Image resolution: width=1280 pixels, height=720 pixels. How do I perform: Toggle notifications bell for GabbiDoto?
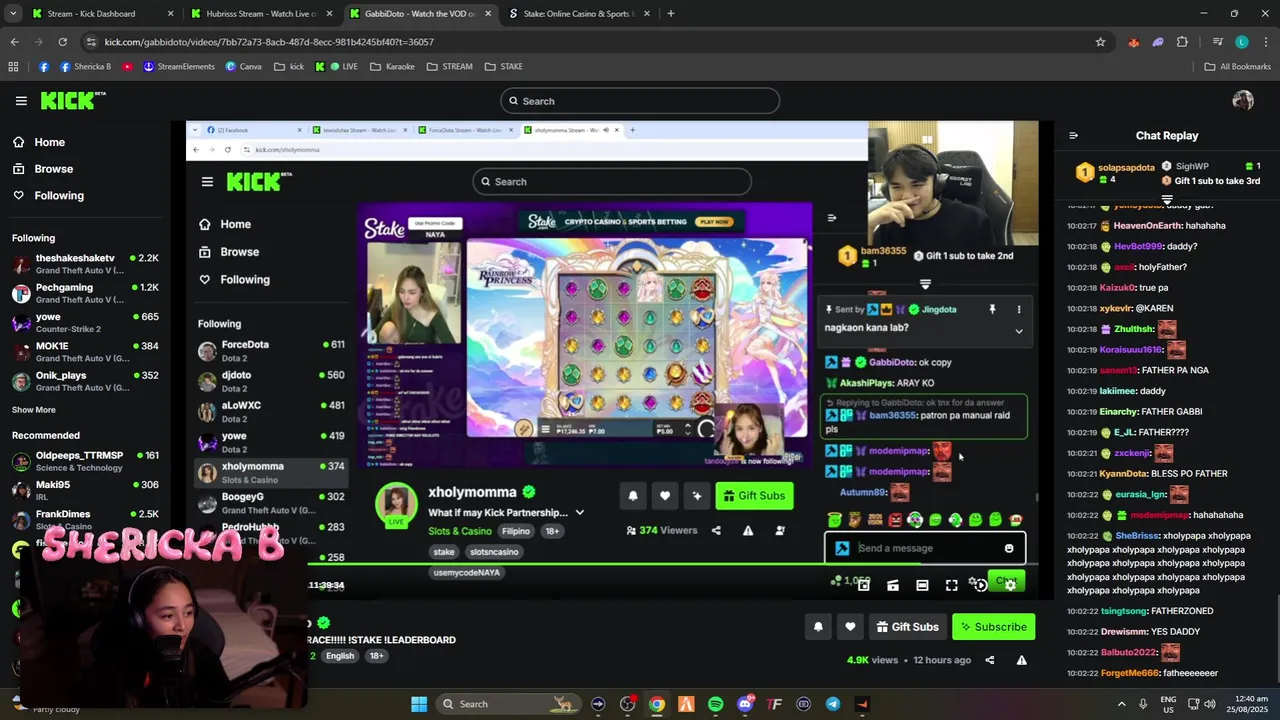pos(818,627)
